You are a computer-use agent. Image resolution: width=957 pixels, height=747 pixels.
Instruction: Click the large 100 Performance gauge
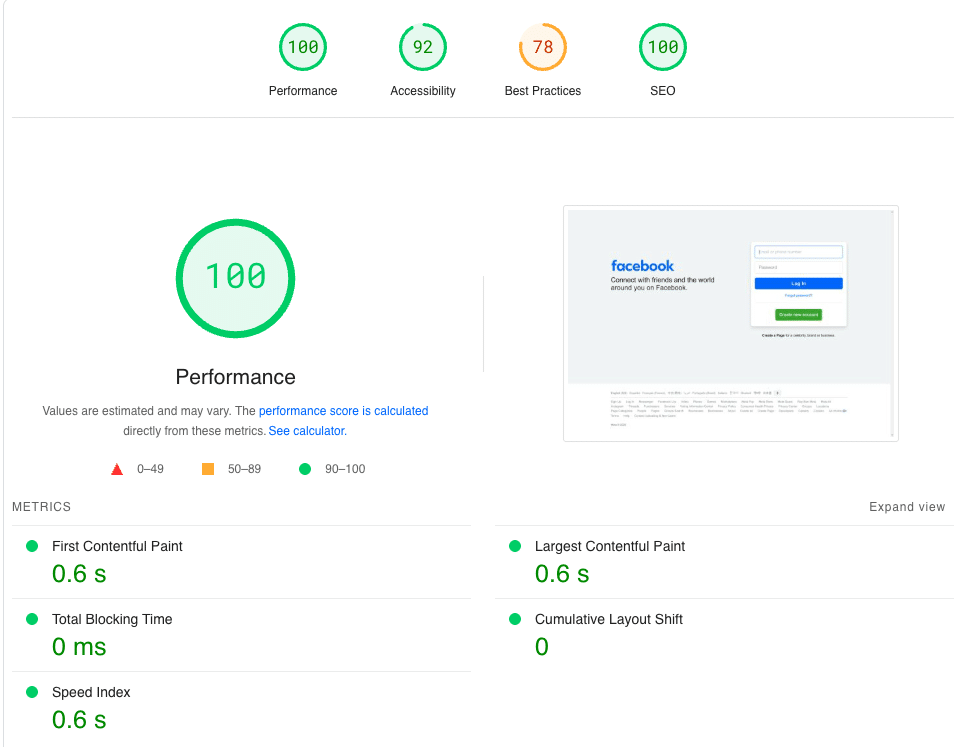click(x=236, y=277)
